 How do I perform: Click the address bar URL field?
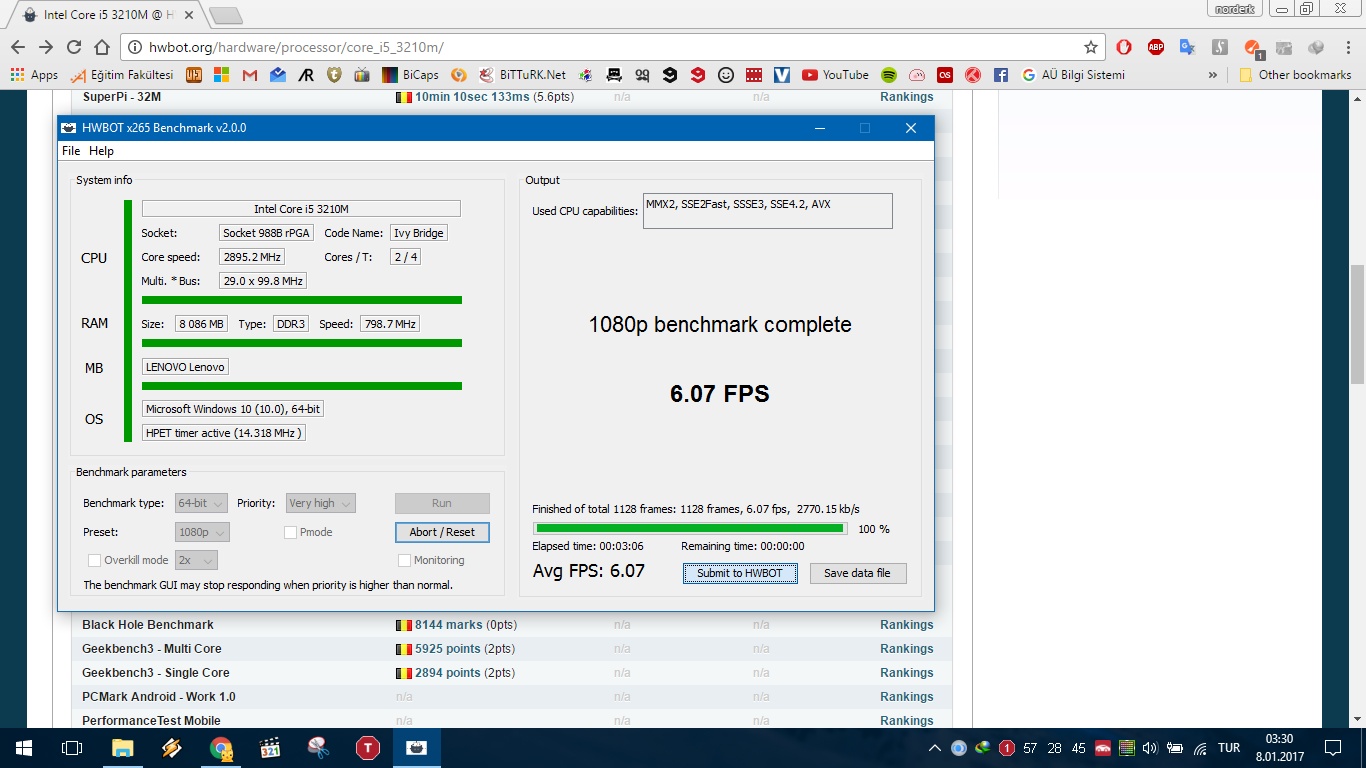pyautogui.click(x=613, y=47)
